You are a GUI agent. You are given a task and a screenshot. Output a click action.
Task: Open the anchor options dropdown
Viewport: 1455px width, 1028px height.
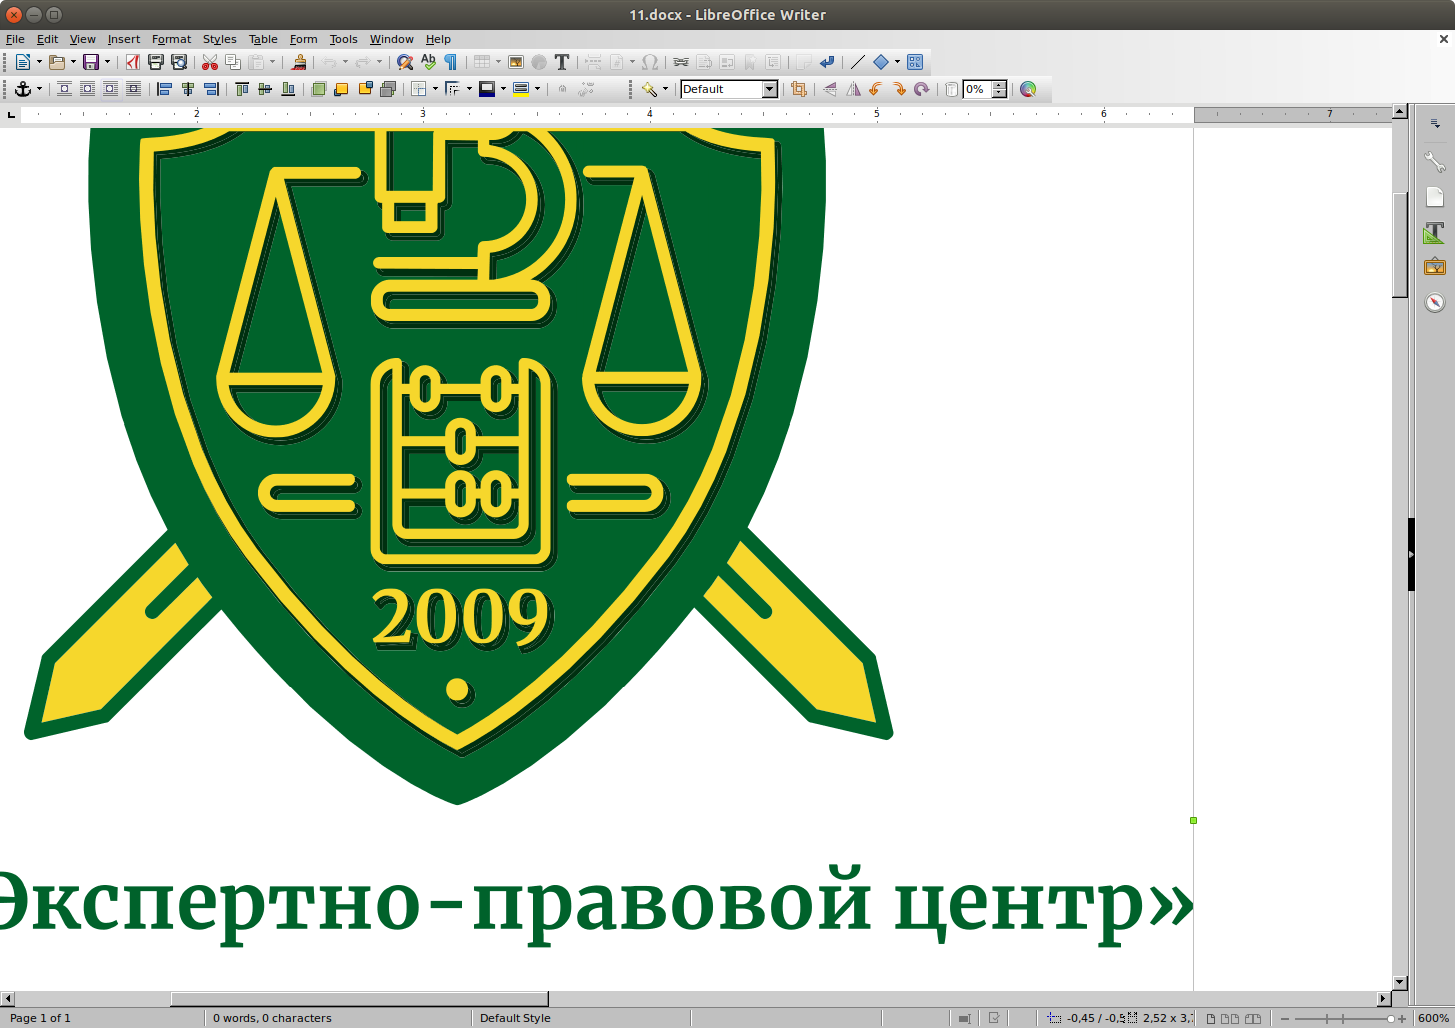tap(39, 89)
